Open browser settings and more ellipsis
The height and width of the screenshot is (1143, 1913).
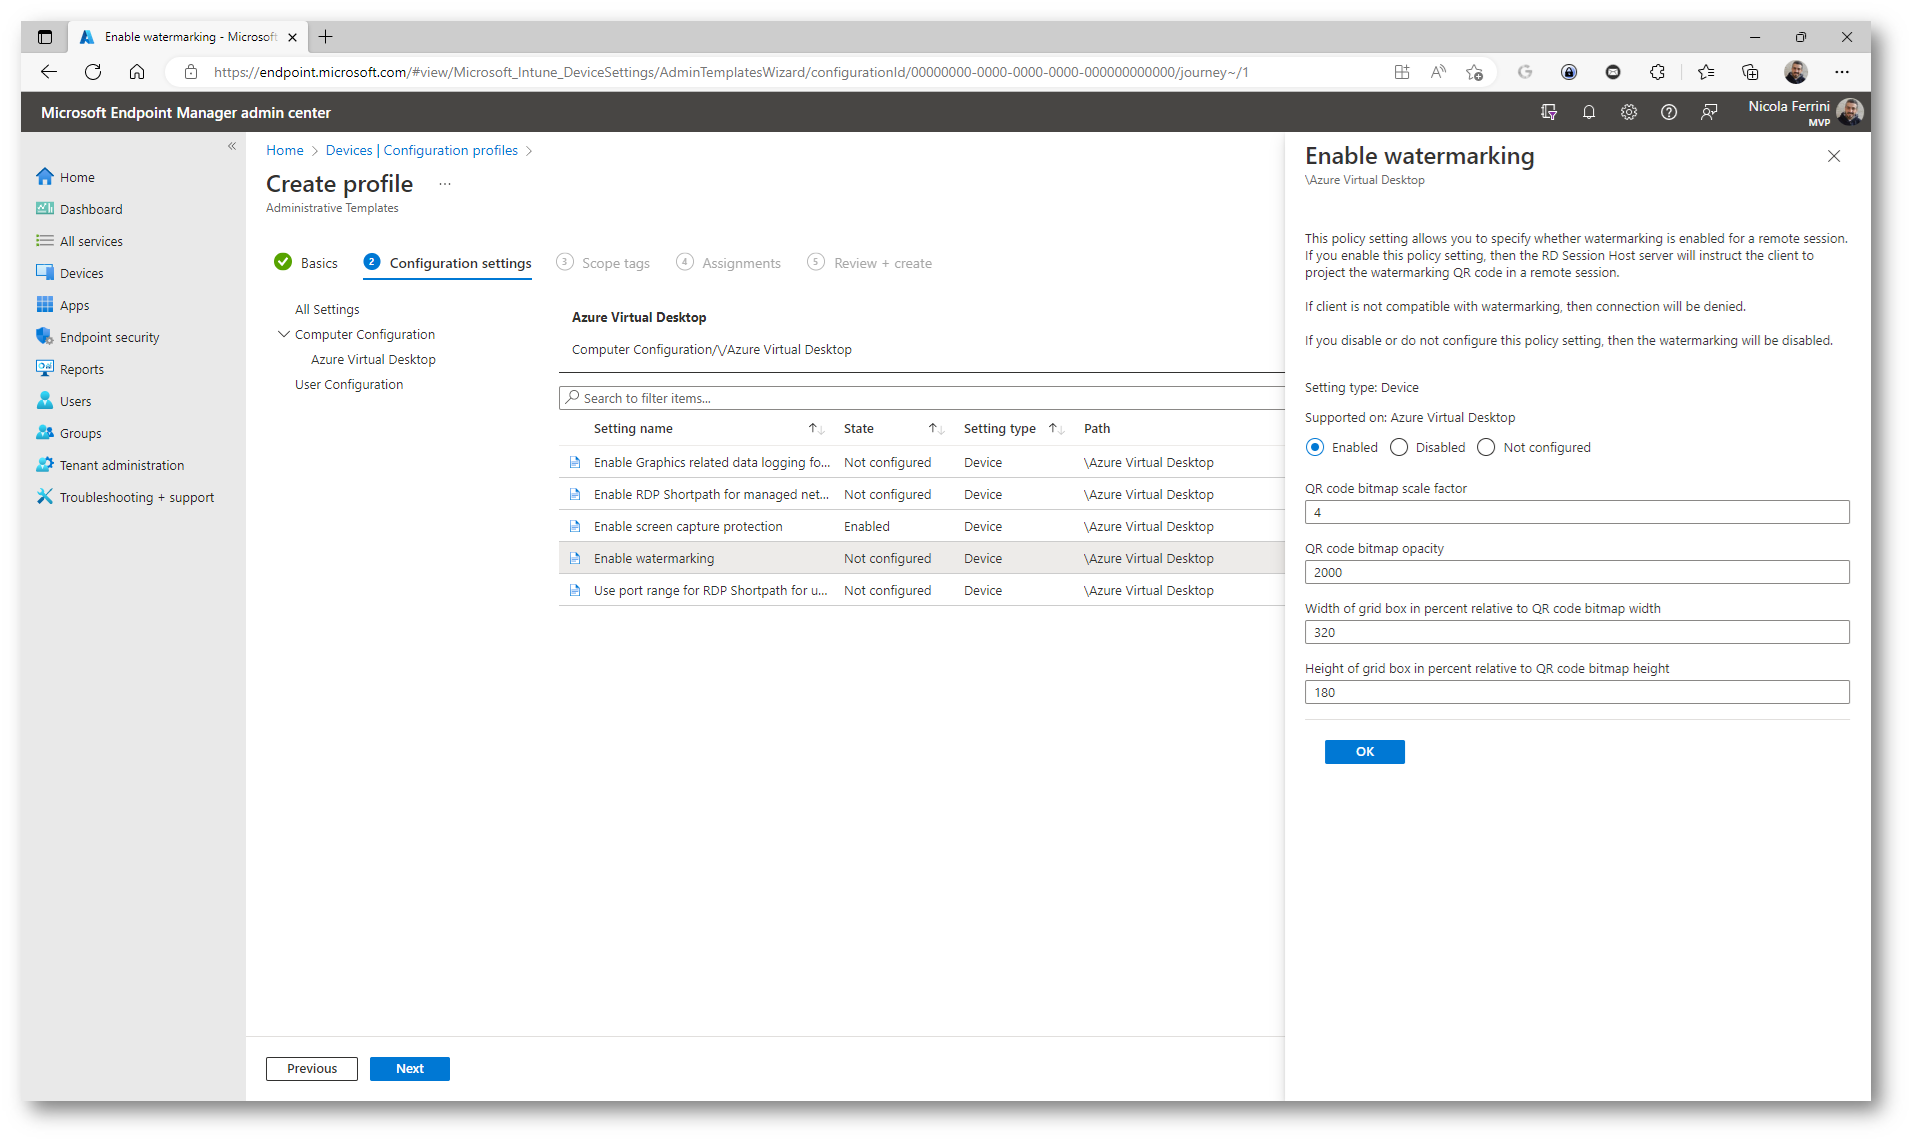pyautogui.click(x=1842, y=72)
